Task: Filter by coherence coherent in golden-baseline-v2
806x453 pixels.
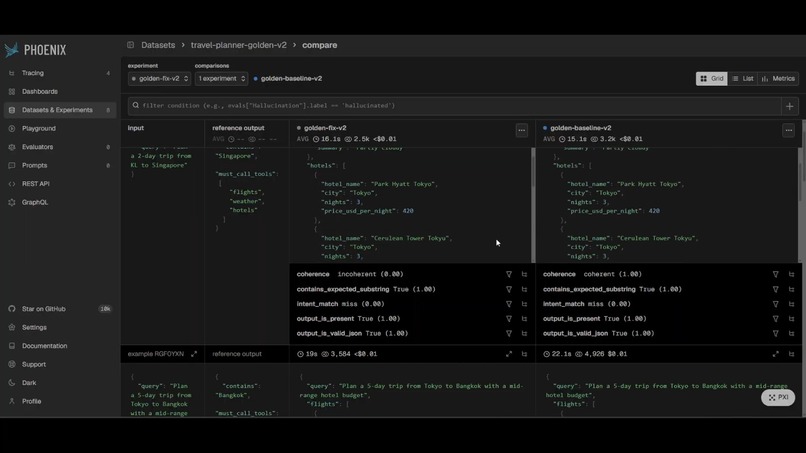Action: click(x=775, y=275)
